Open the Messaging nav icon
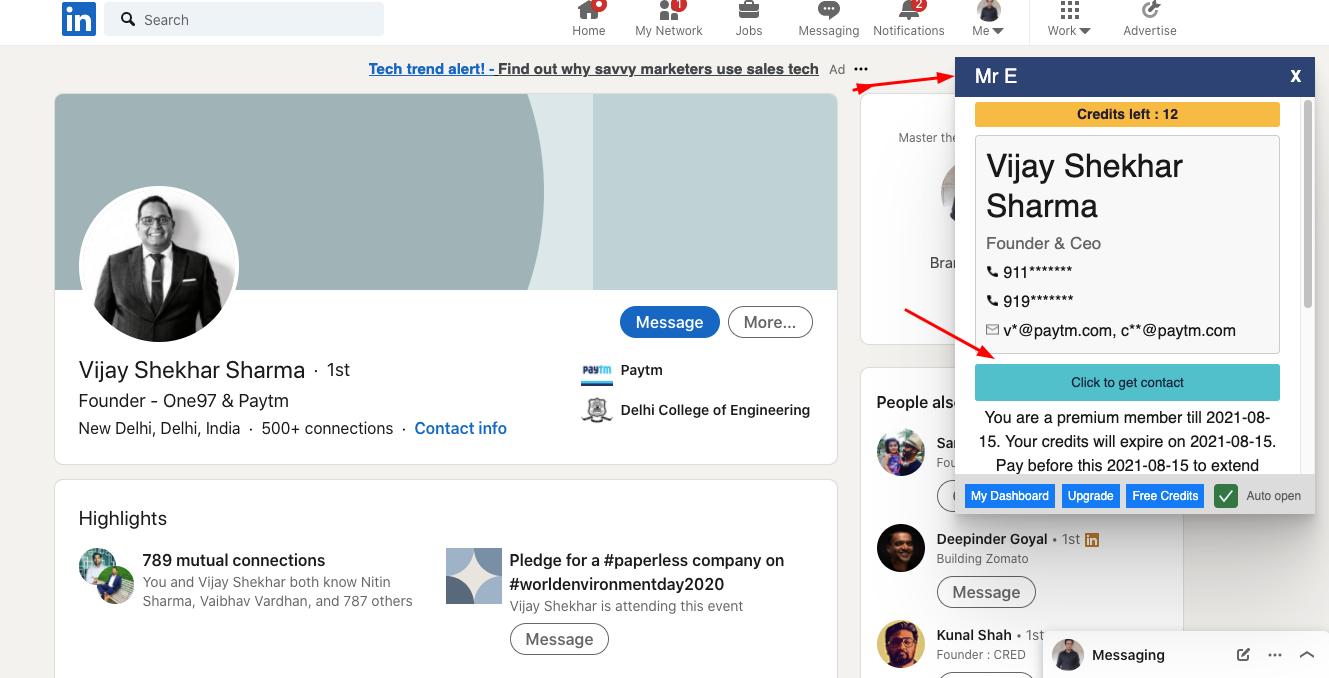This screenshot has height=678, width=1329. (x=829, y=10)
